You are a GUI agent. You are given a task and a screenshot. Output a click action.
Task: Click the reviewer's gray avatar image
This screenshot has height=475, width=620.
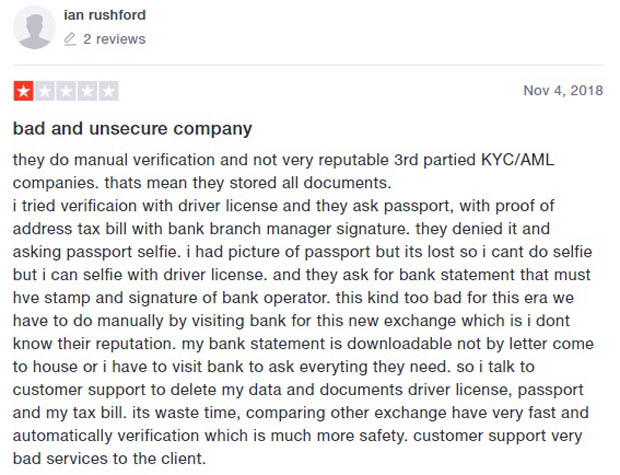[35, 27]
